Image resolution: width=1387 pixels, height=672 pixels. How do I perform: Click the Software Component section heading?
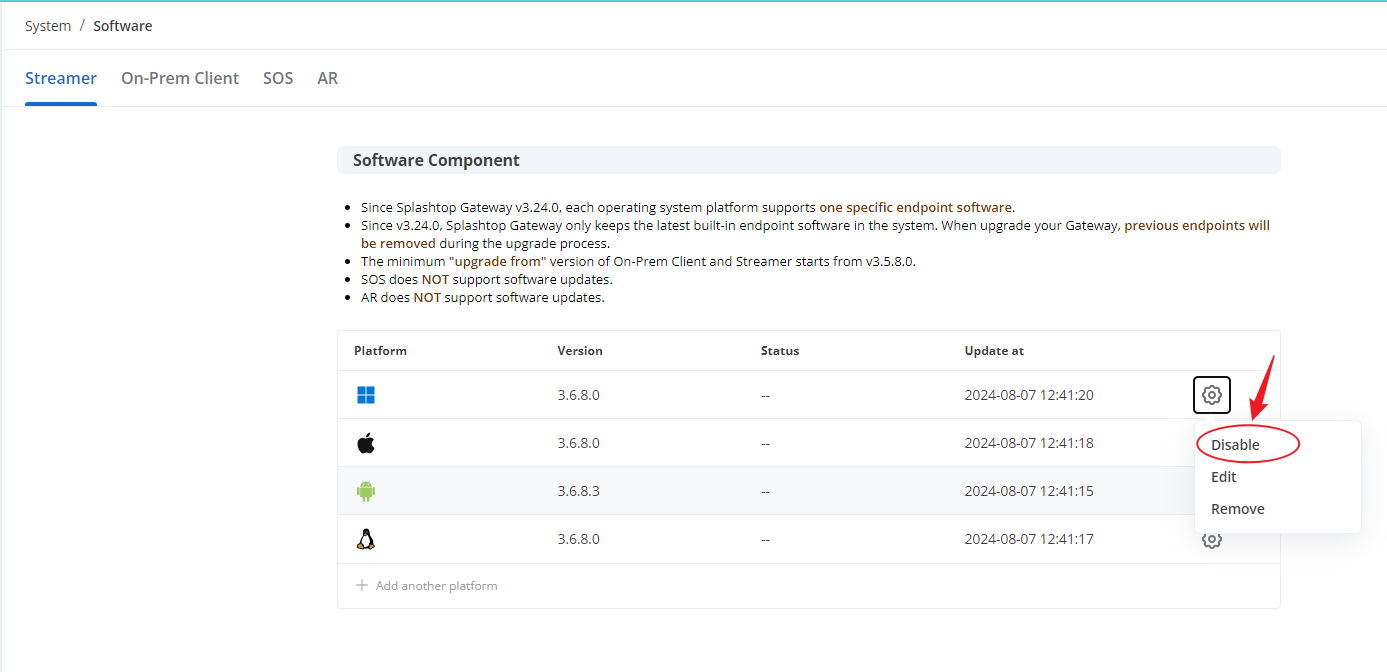coord(436,160)
